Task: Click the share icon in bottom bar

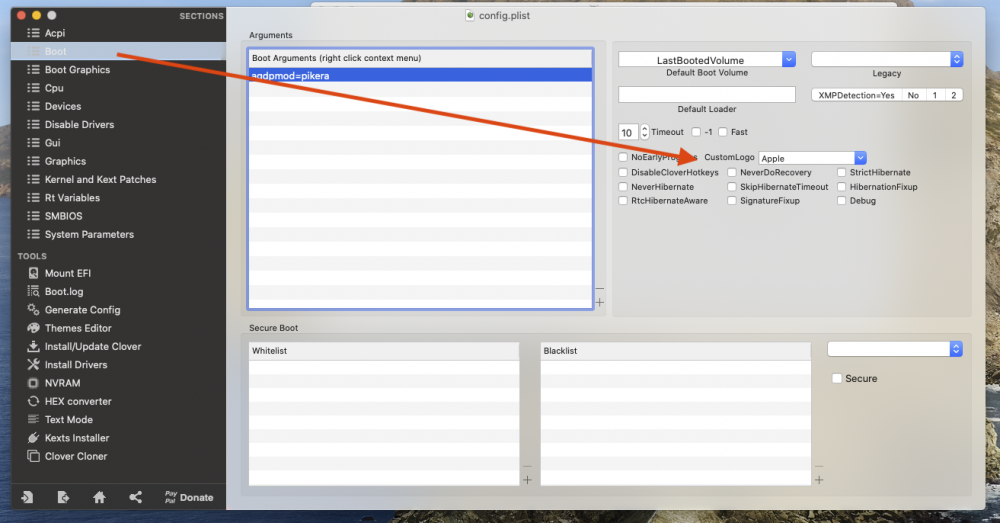Action: pos(135,497)
